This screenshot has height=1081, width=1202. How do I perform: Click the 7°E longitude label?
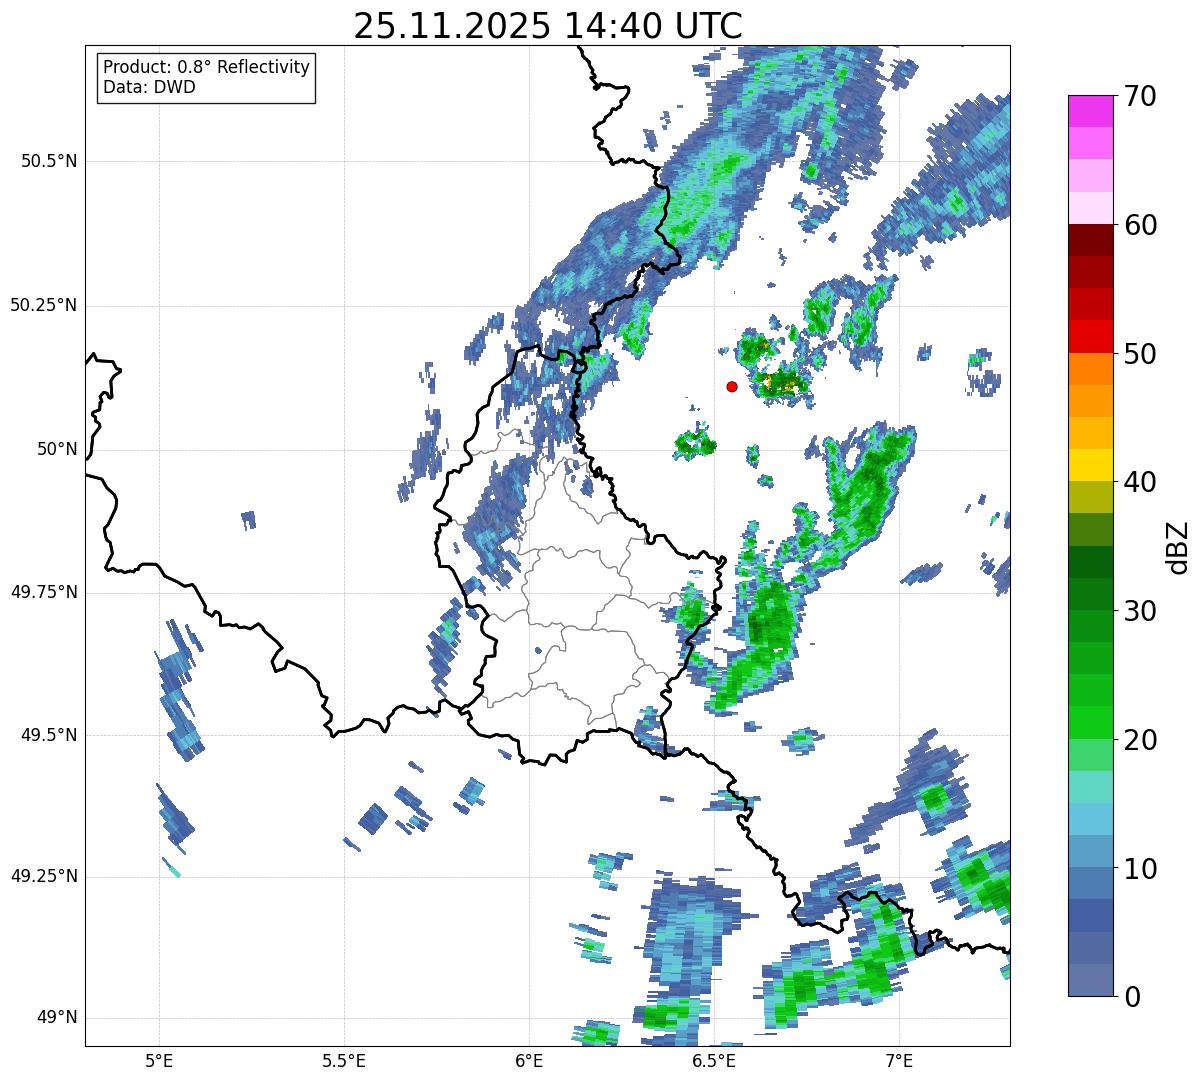[x=899, y=1060]
